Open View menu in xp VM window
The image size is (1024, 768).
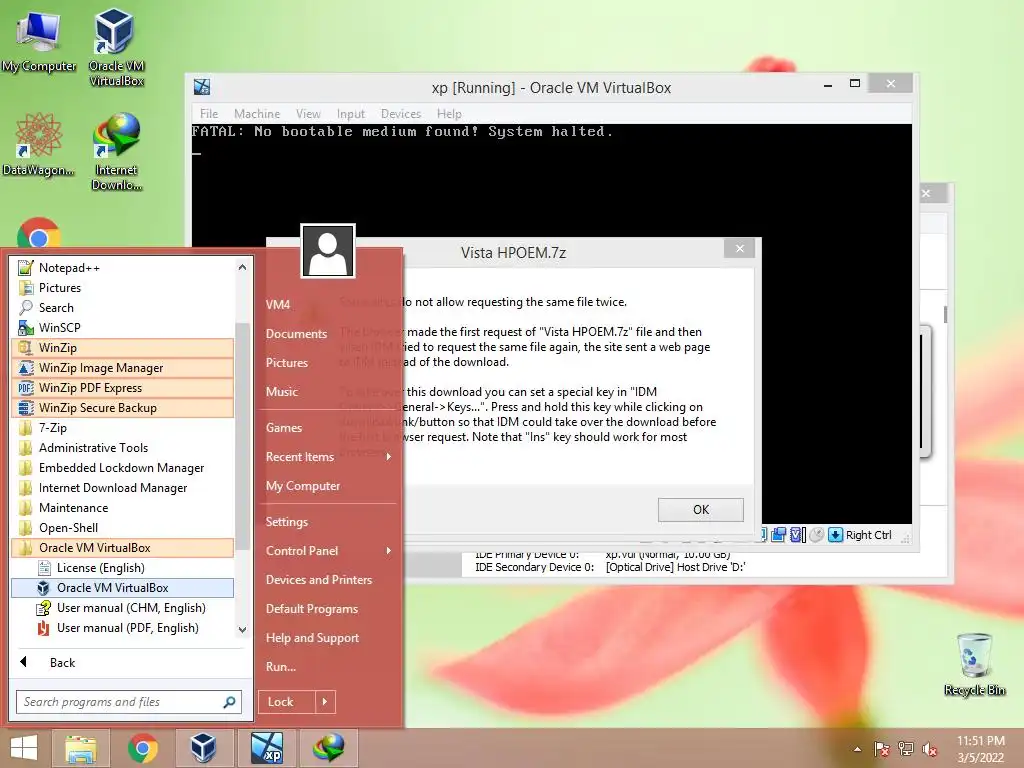pyautogui.click(x=308, y=114)
